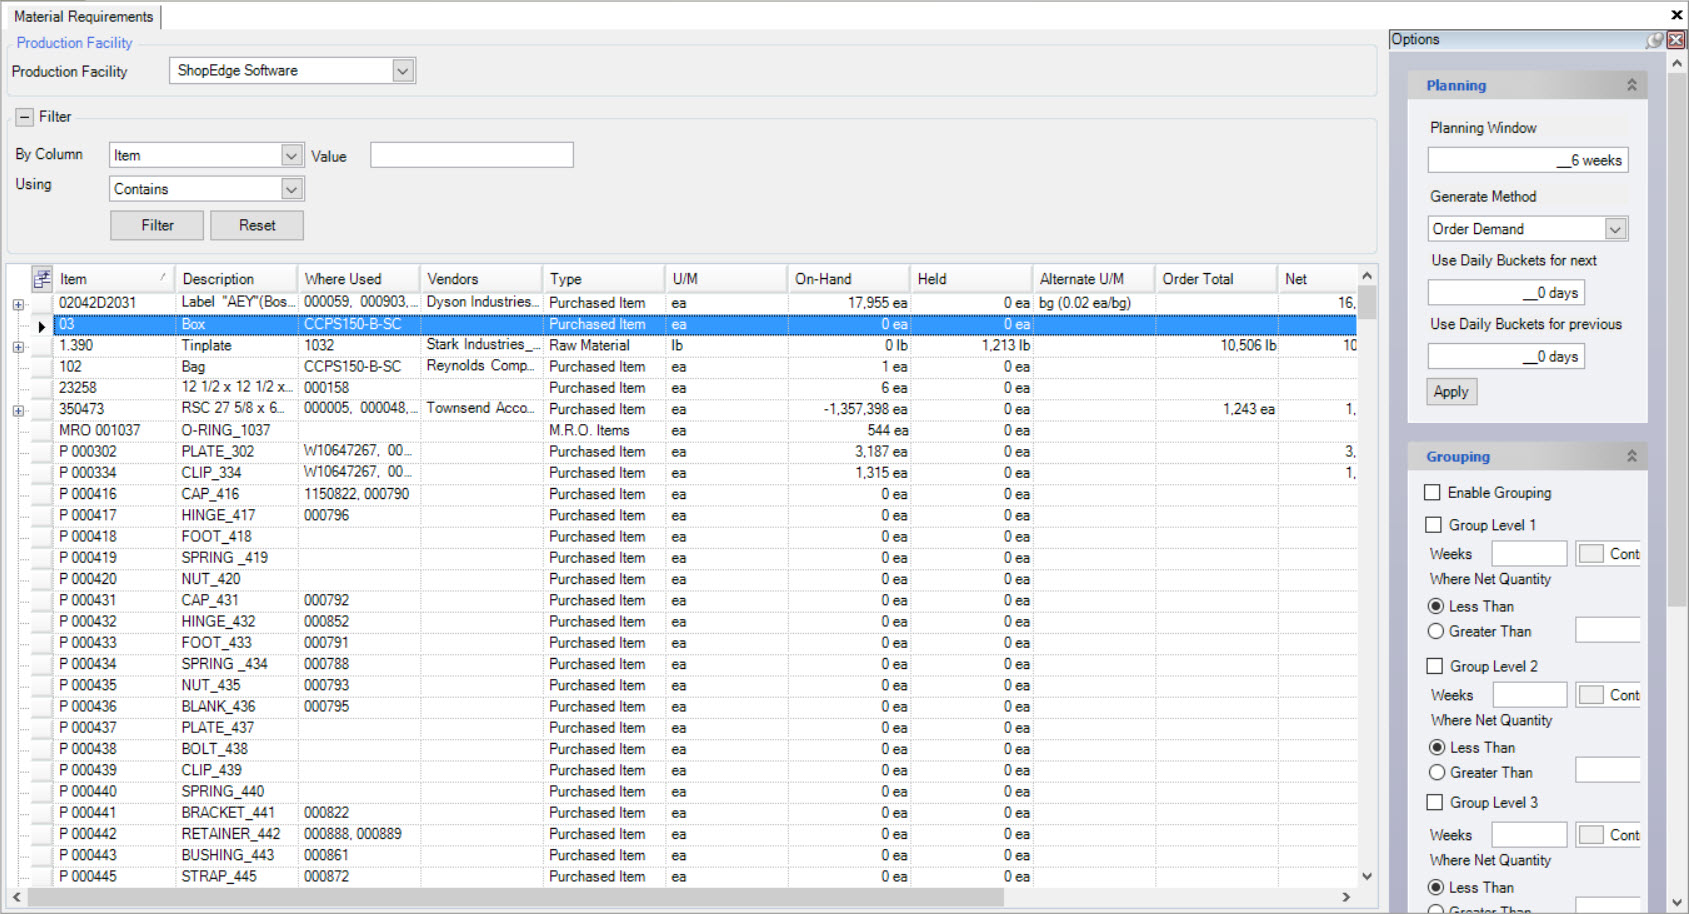Expand row 350473
Screen dimensions: 1689x914
click(18, 410)
